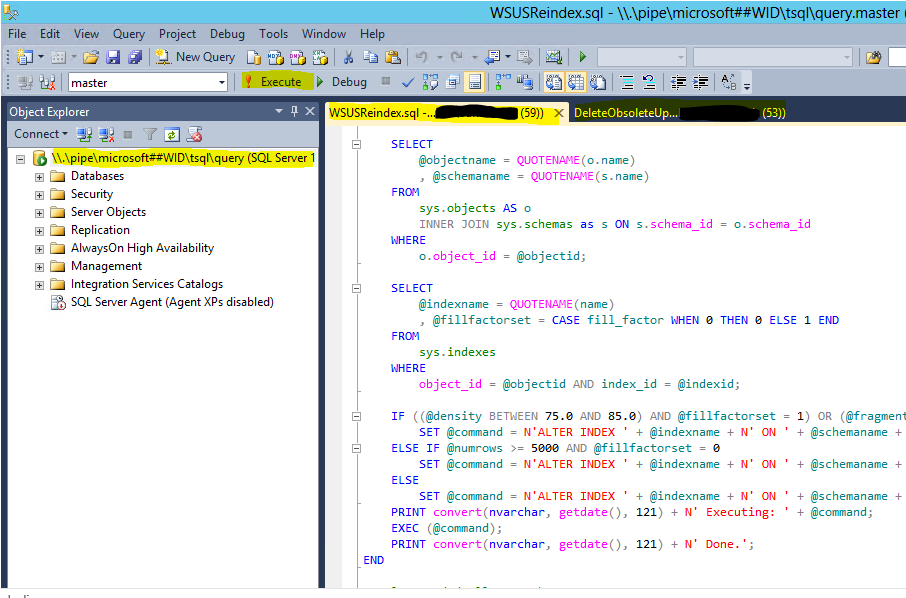The image size is (906, 598).
Task: Click the Paste clipboard icon
Action: coord(393,57)
